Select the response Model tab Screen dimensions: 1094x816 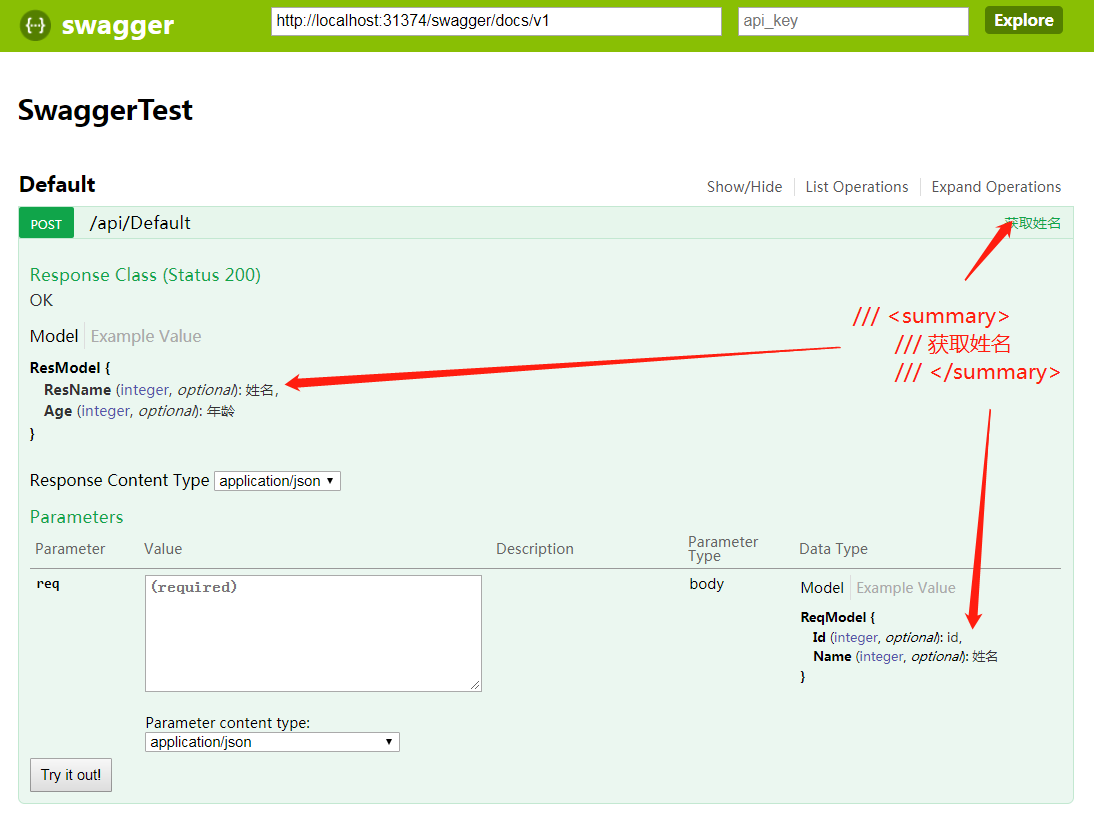point(54,336)
